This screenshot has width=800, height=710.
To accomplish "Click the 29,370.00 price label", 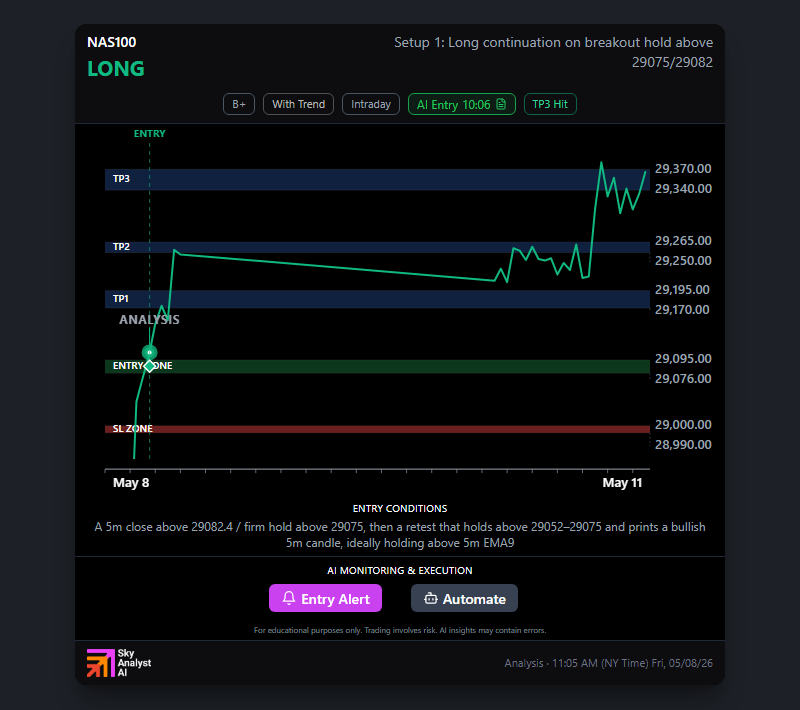I will [683, 169].
